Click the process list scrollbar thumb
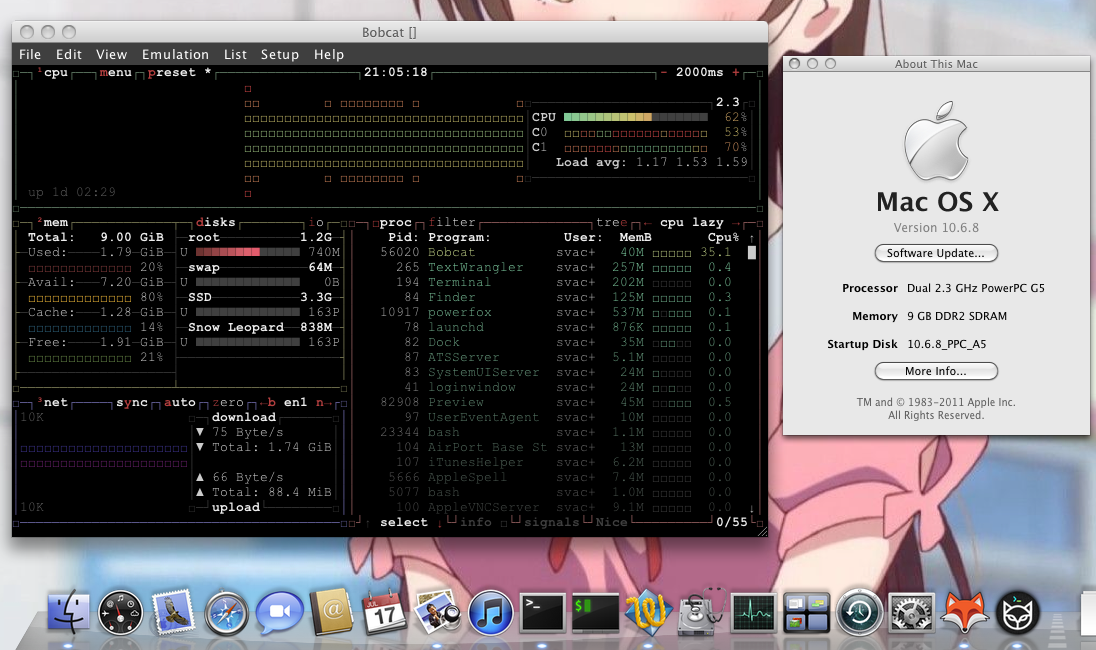 [752, 252]
